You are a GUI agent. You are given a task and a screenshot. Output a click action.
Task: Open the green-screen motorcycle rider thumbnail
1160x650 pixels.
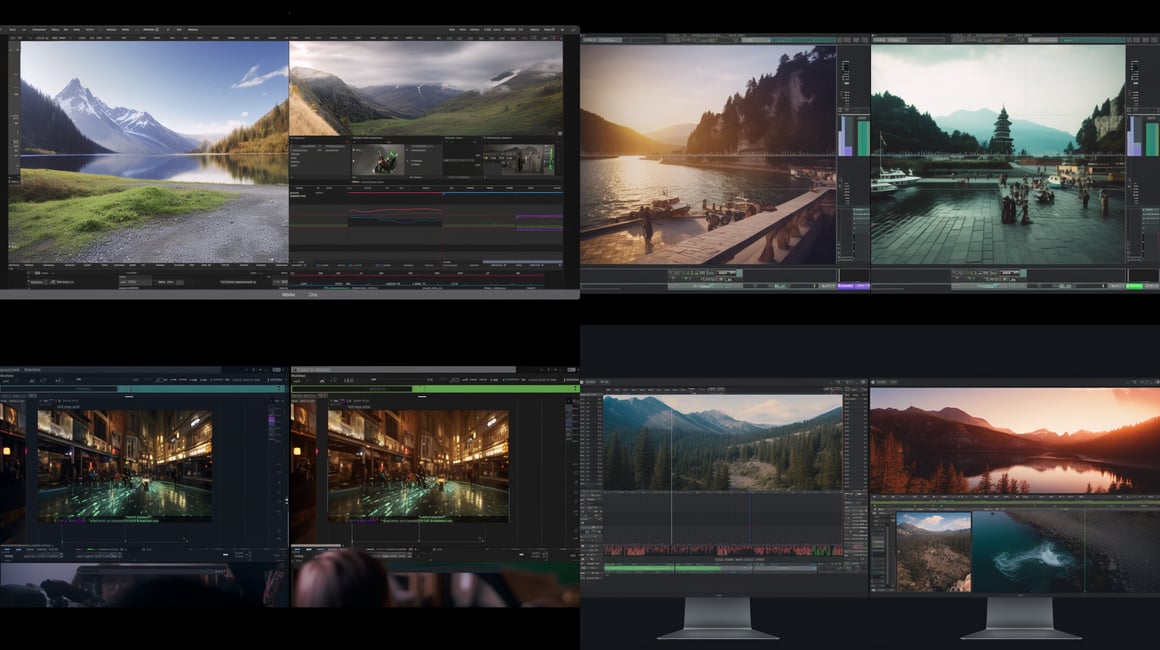pos(378,160)
